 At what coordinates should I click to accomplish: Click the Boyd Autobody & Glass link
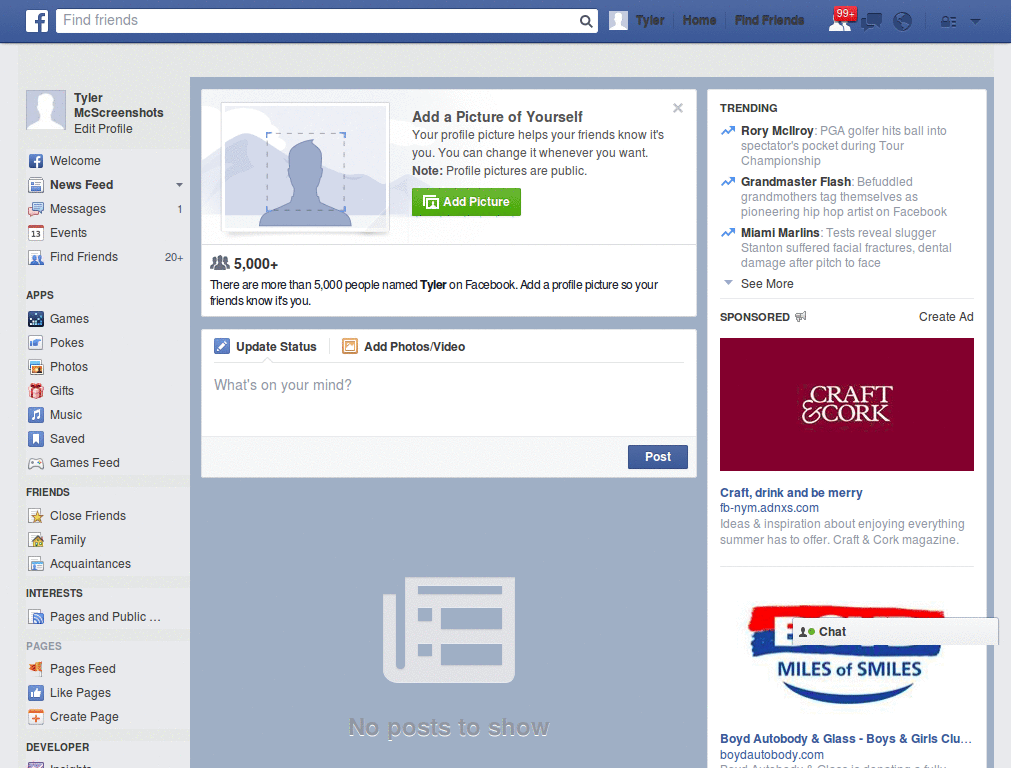pyautogui.click(x=846, y=739)
